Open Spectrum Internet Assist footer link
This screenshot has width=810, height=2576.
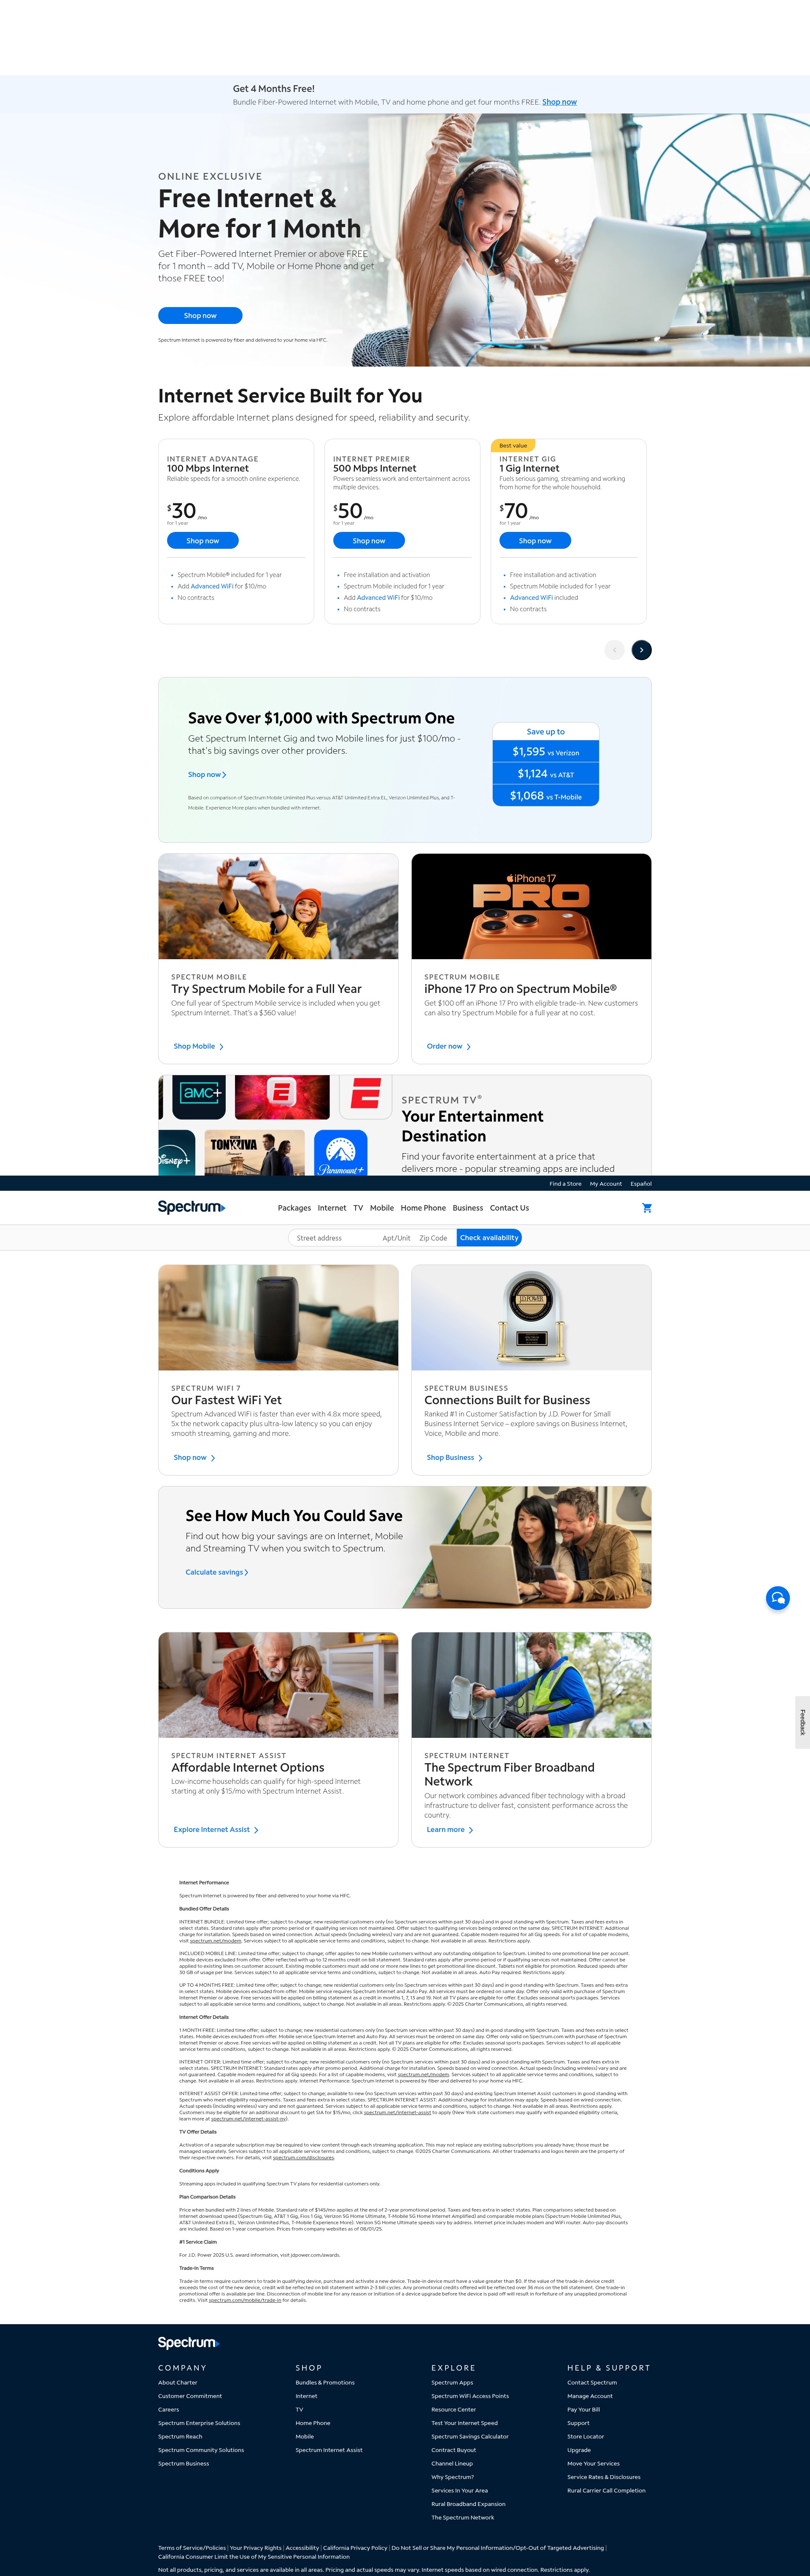pos(329,2450)
